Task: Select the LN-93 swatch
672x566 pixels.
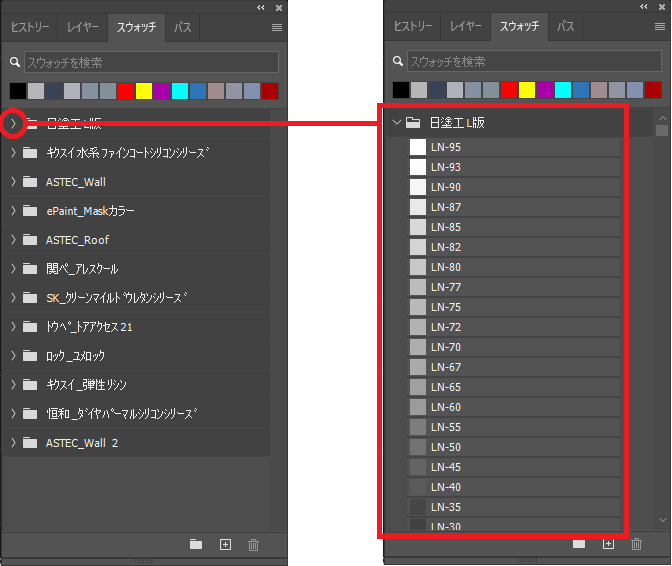Action: click(513, 167)
